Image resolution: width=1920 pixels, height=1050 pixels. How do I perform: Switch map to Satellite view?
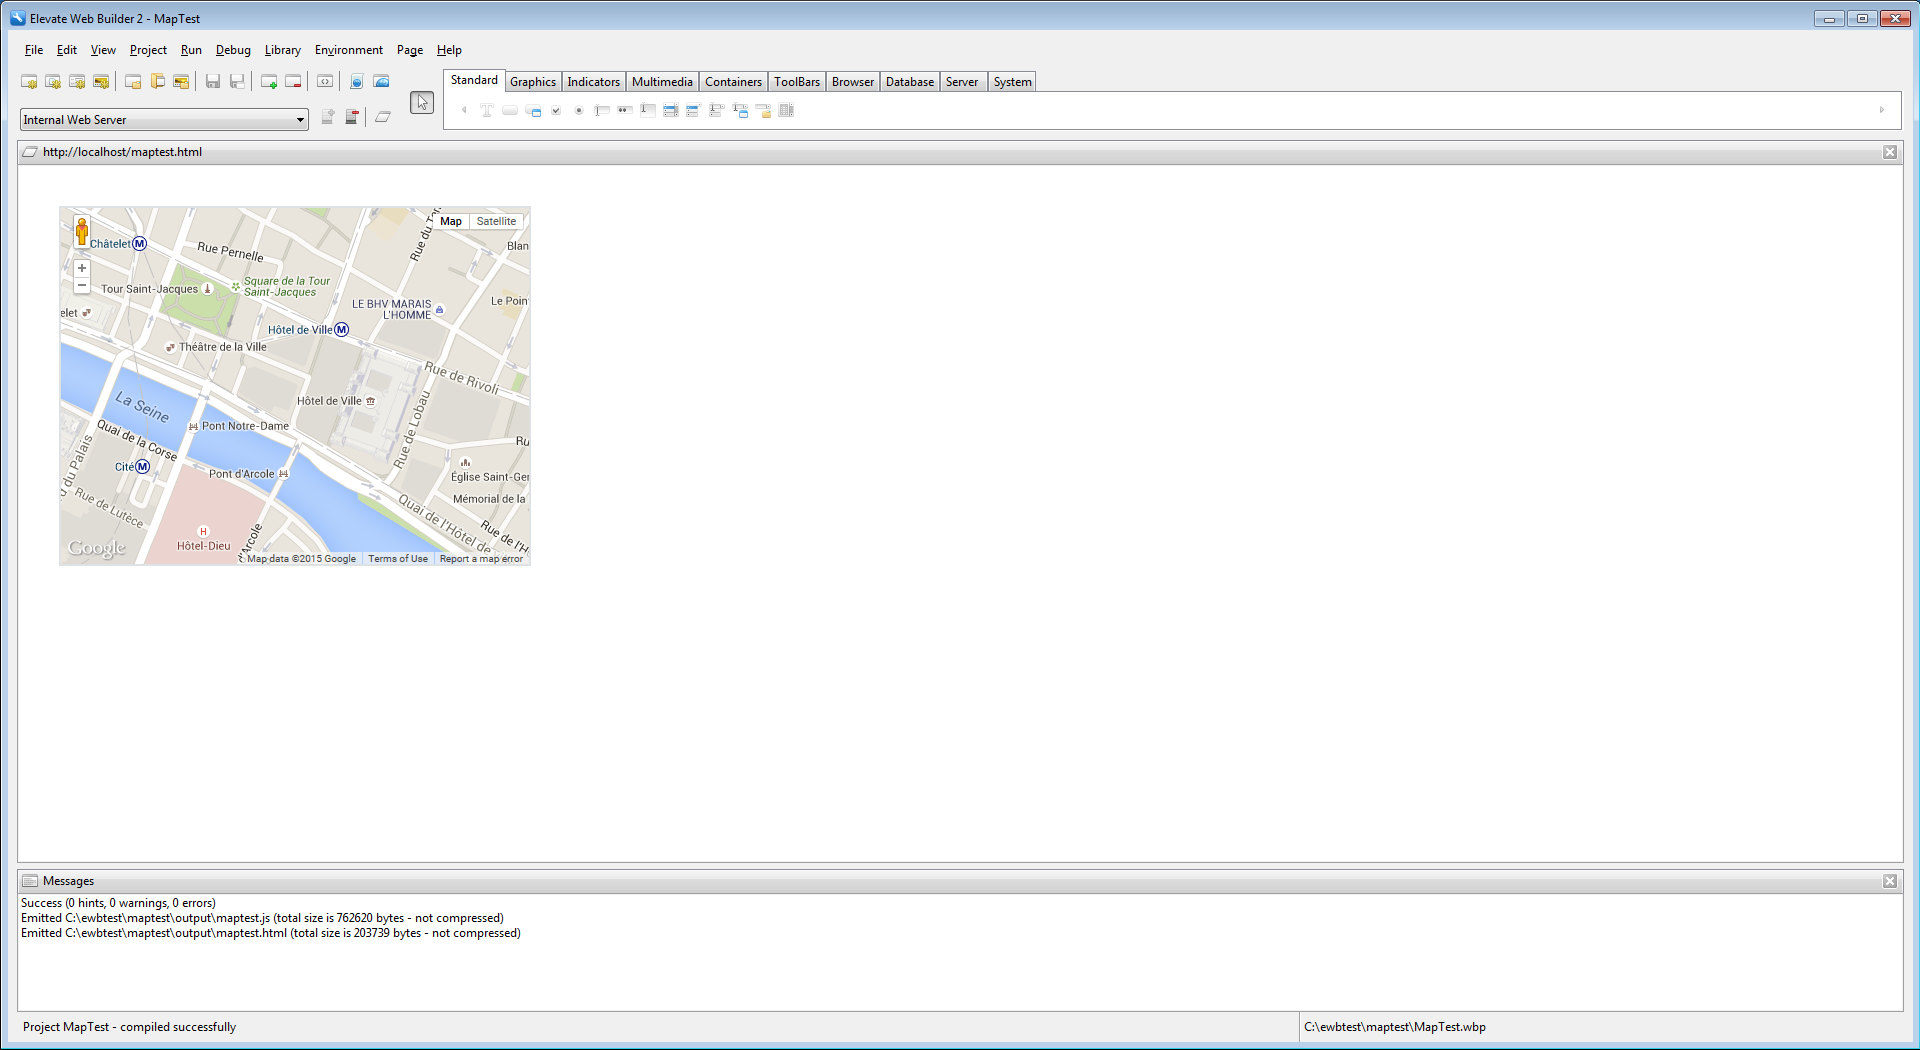pos(496,222)
